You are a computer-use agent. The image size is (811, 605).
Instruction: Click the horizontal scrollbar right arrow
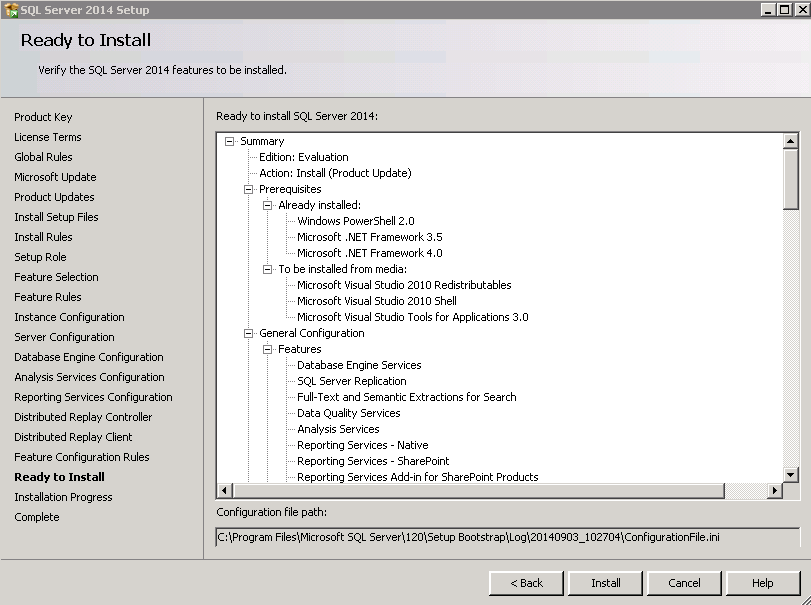click(774, 490)
